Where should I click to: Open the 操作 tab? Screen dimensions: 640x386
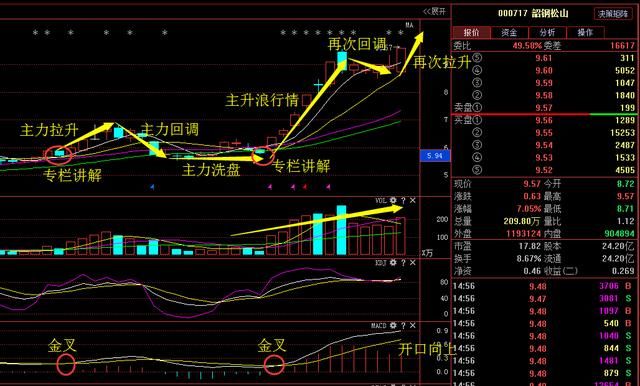585,32
